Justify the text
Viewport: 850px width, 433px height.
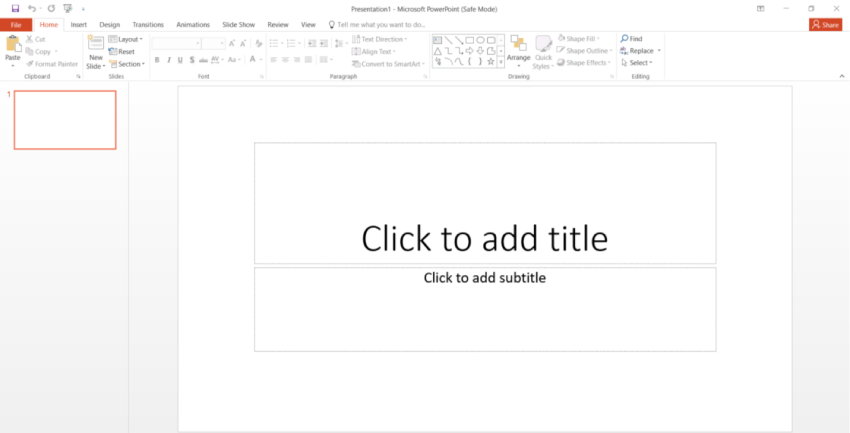[x=308, y=60]
